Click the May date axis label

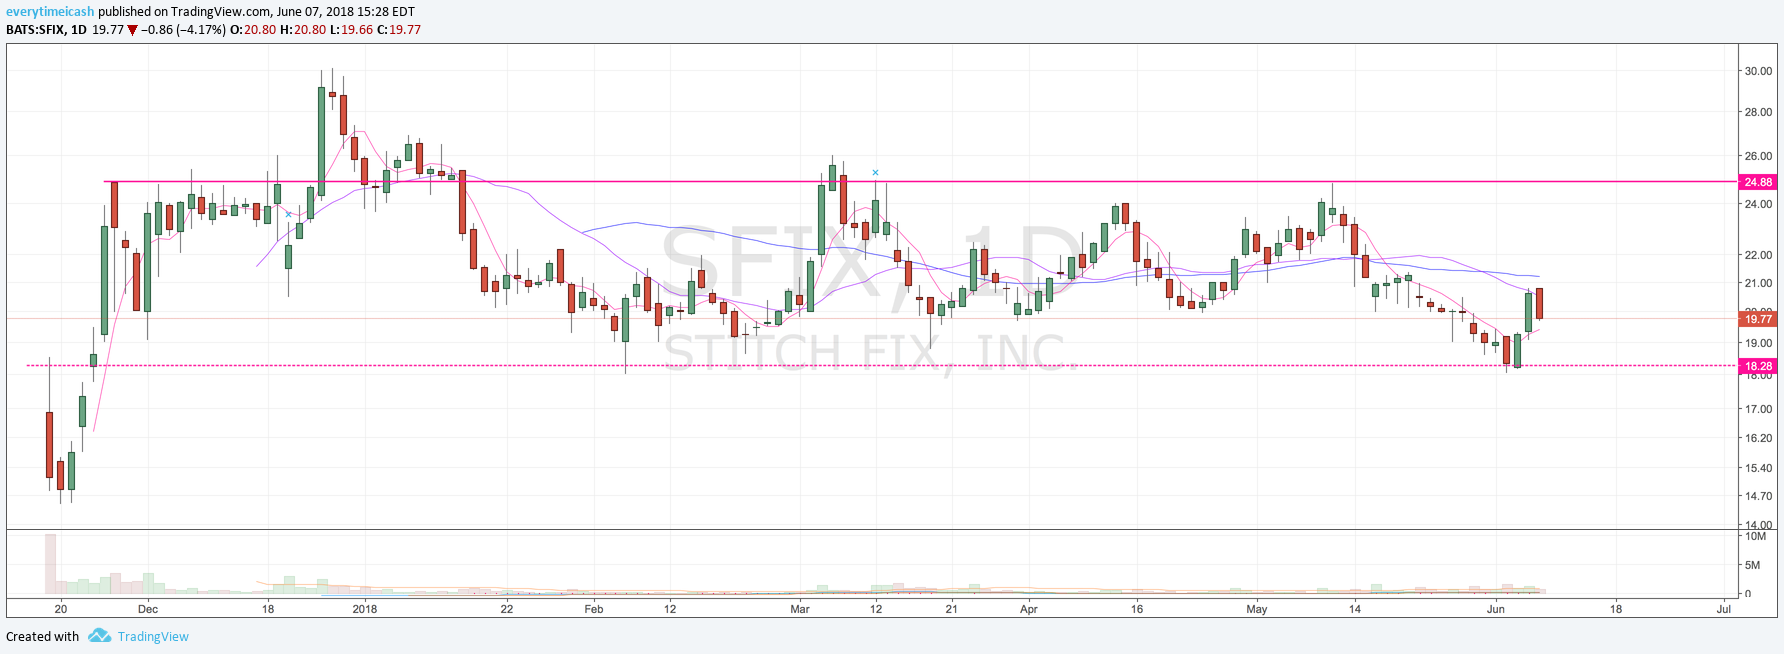1257,609
